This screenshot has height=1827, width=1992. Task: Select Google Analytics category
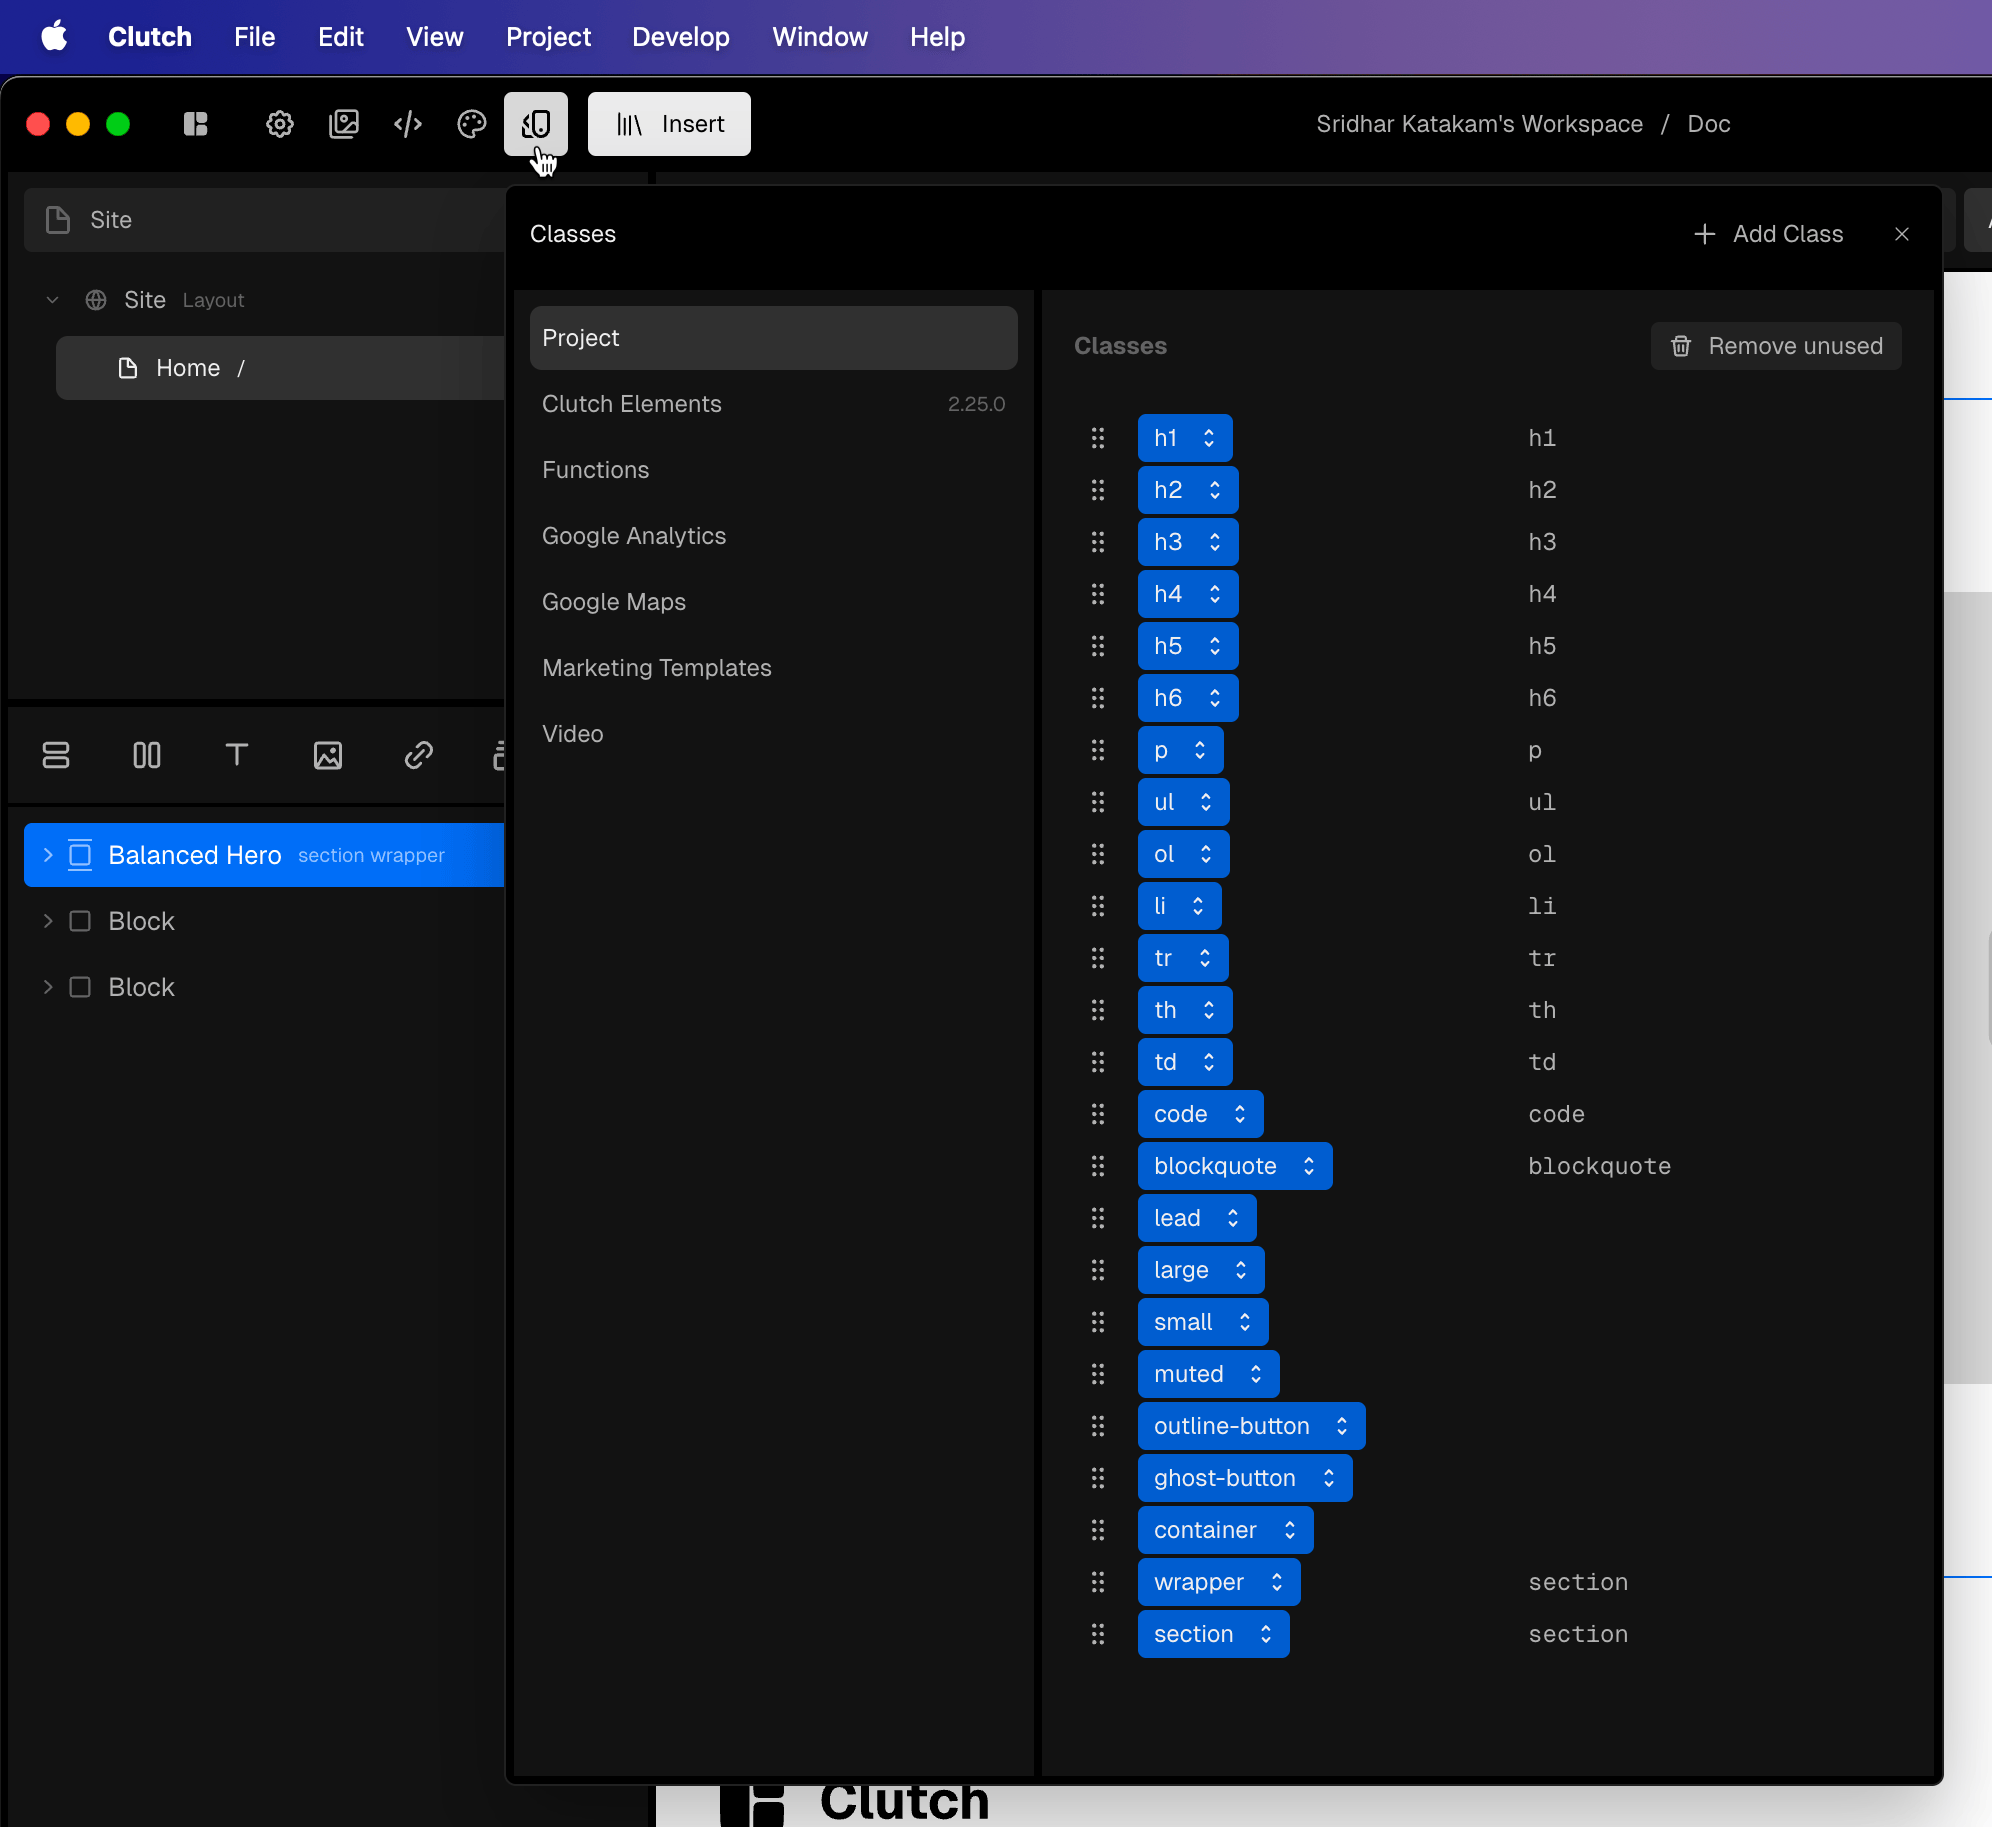pos(774,536)
